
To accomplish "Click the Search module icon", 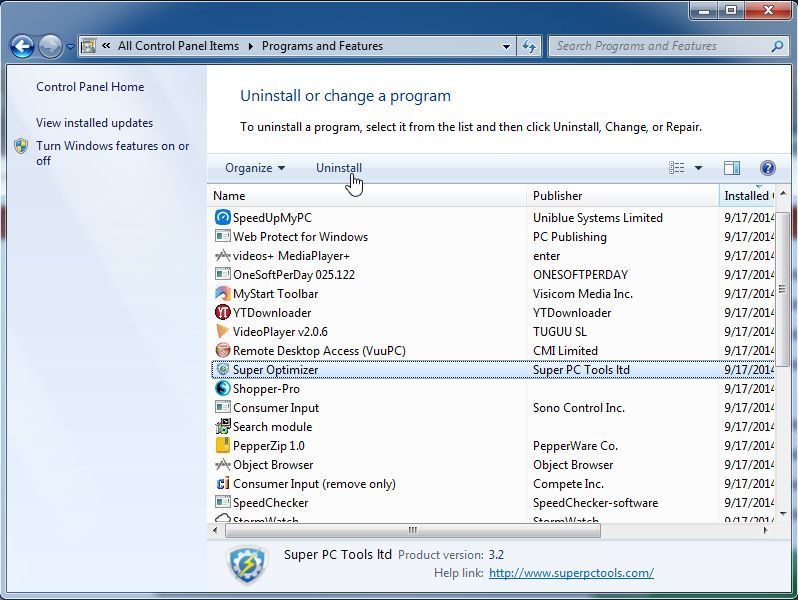I will click(x=222, y=426).
